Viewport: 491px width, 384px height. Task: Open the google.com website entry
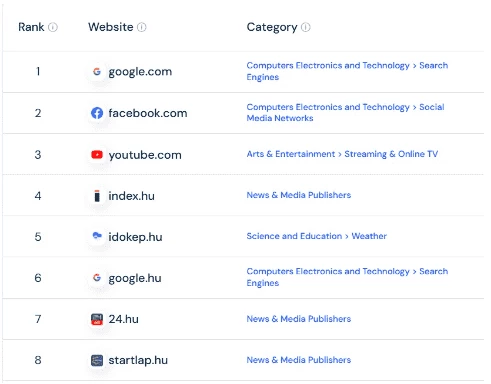[140, 72]
